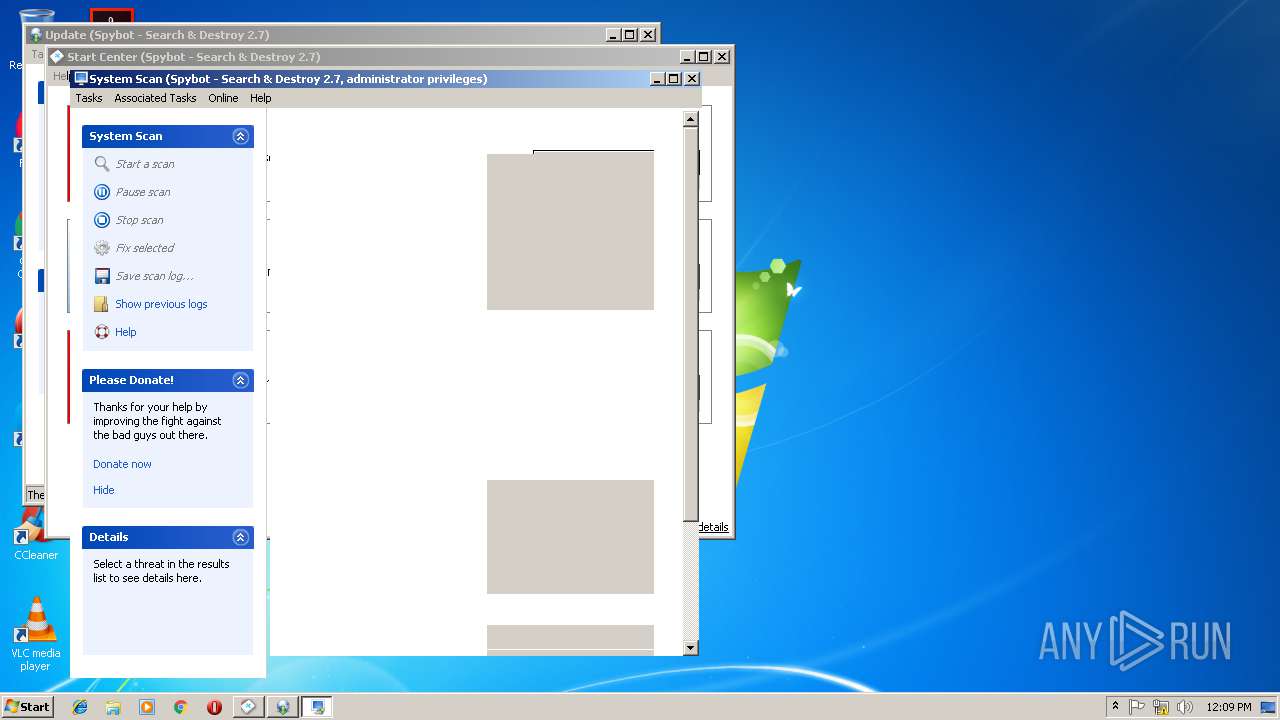Click the Please Donate! header title
The height and width of the screenshot is (720, 1280).
point(131,380)
